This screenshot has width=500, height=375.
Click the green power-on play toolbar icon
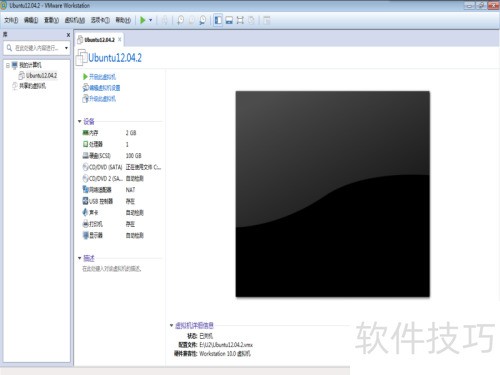(x=143, y=20)
